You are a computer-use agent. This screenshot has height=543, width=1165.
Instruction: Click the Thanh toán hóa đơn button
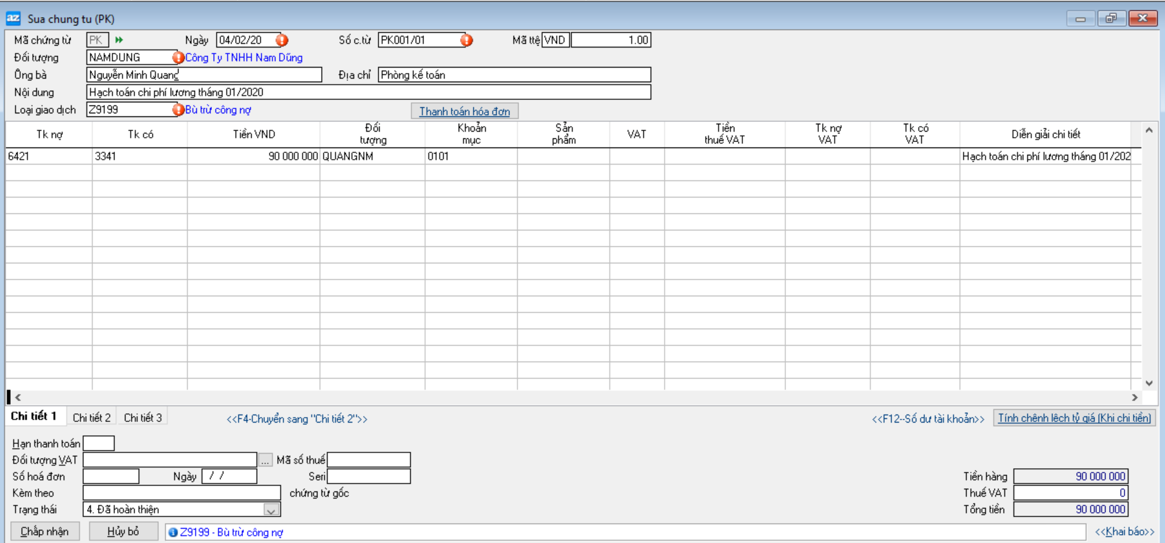tap(464, 111)
